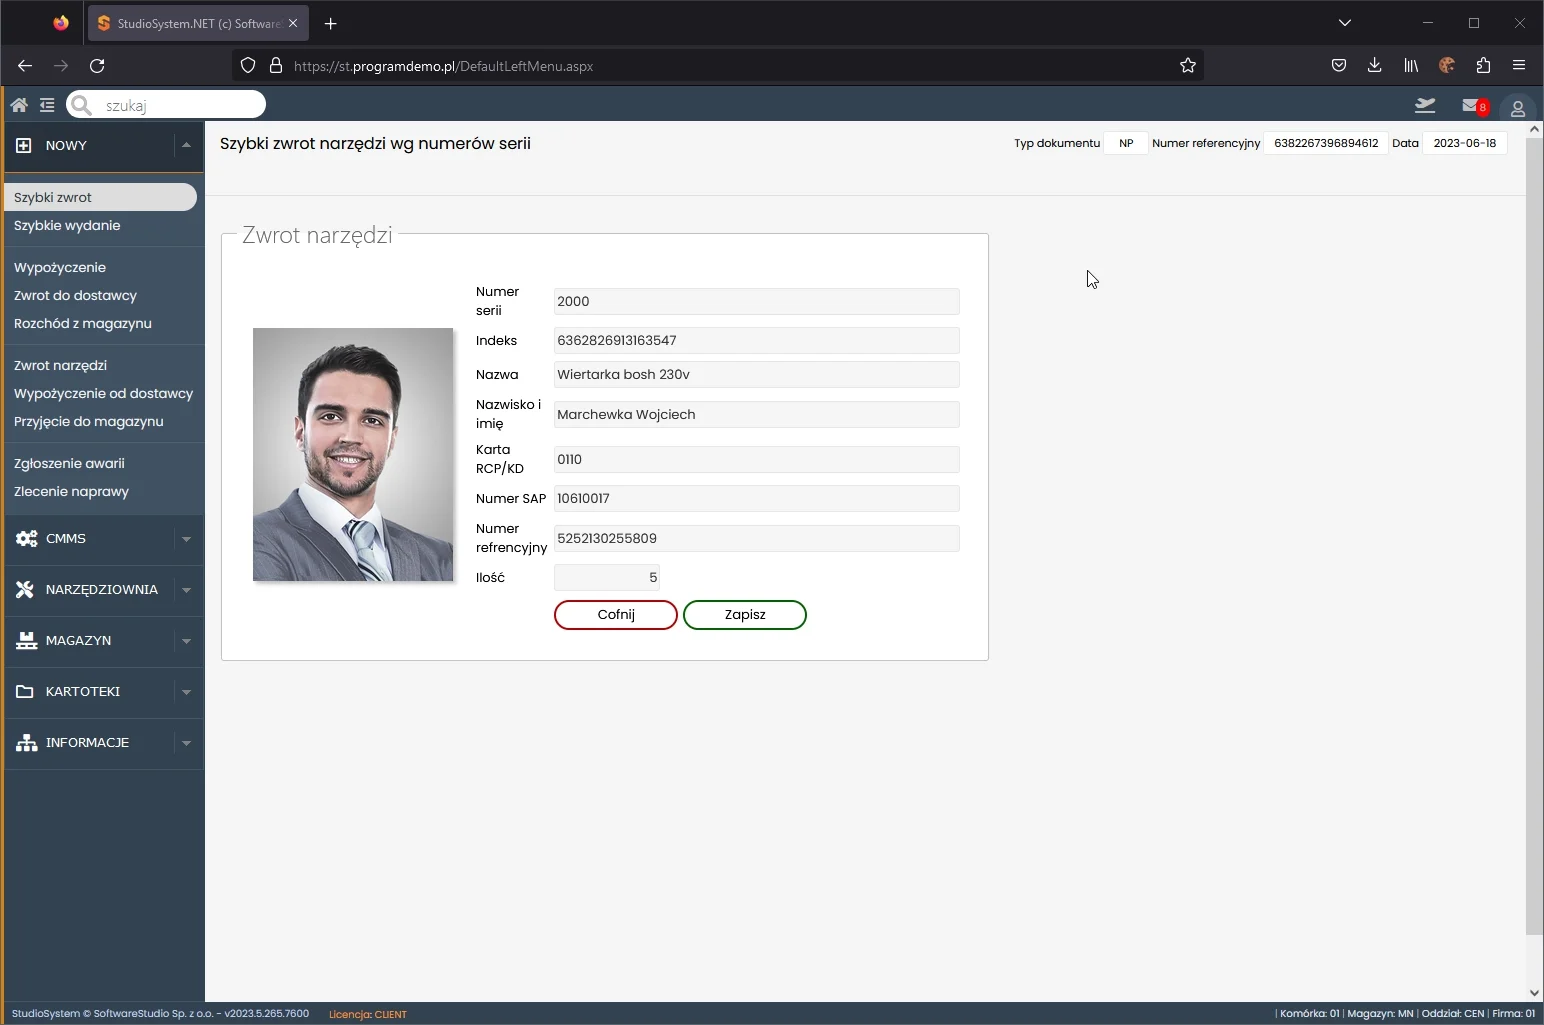Collapse the NOWY menu section
Image resolution: width=1544 pixels, height=1025 pixels.
[186, 146]
